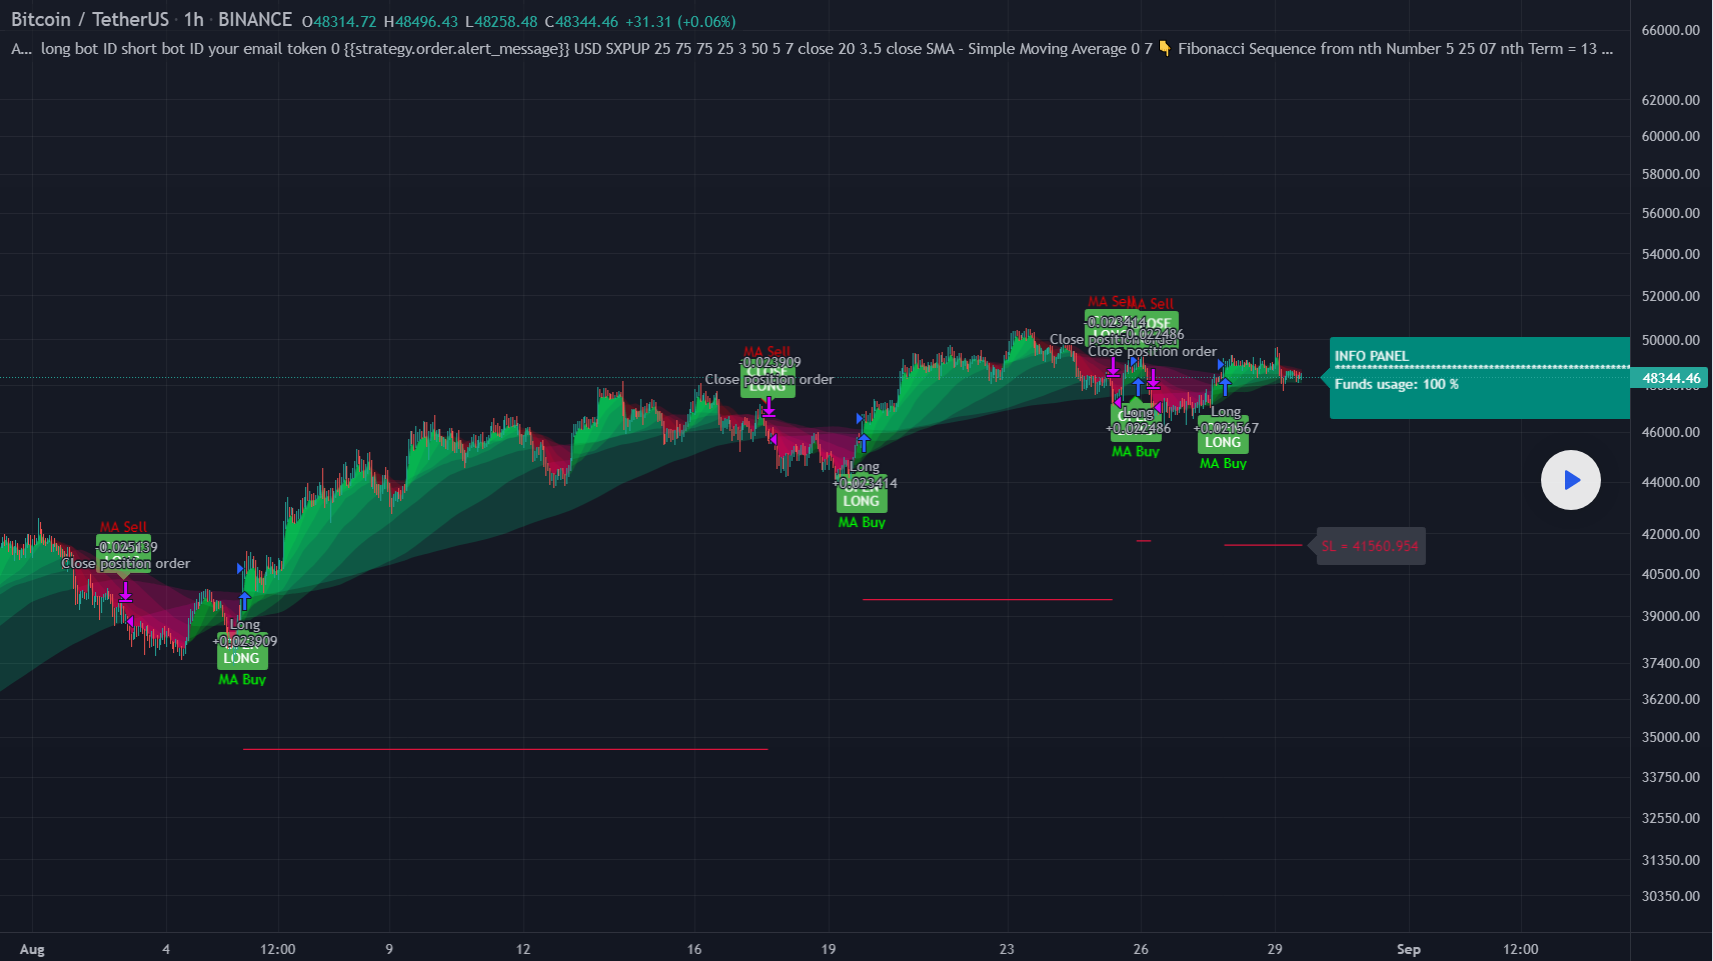Click the leftmost MA Sell label
1713x961 pixels.
[123, 527]
